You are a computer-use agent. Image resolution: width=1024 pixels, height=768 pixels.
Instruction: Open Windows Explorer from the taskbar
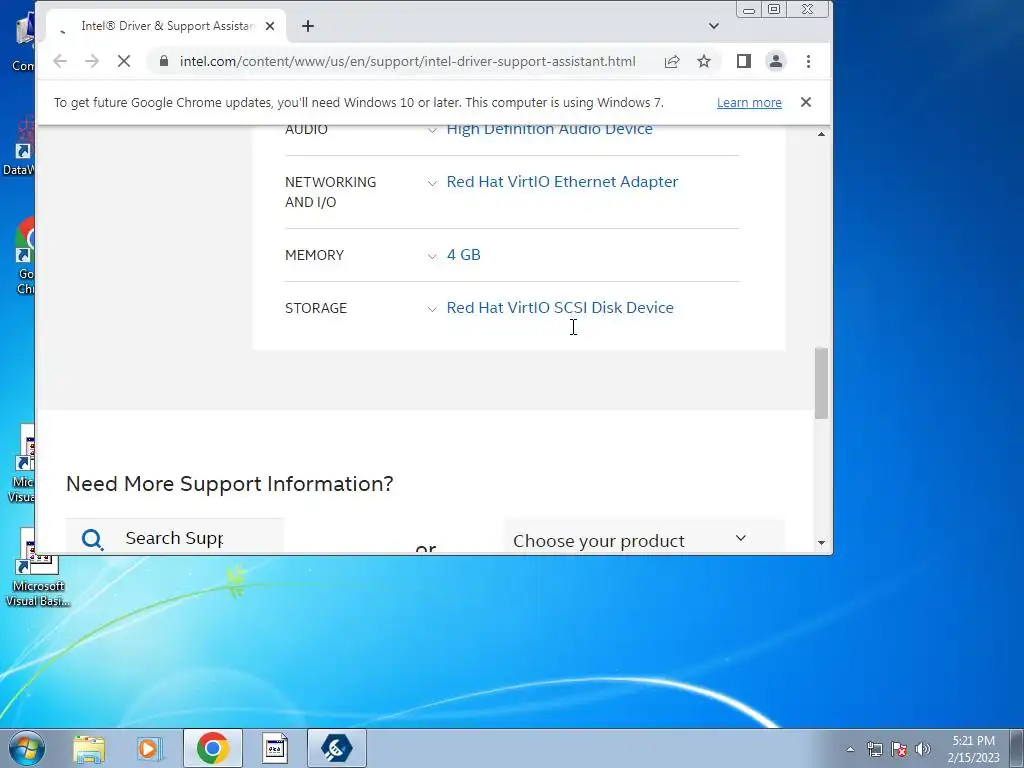point(89,748)
